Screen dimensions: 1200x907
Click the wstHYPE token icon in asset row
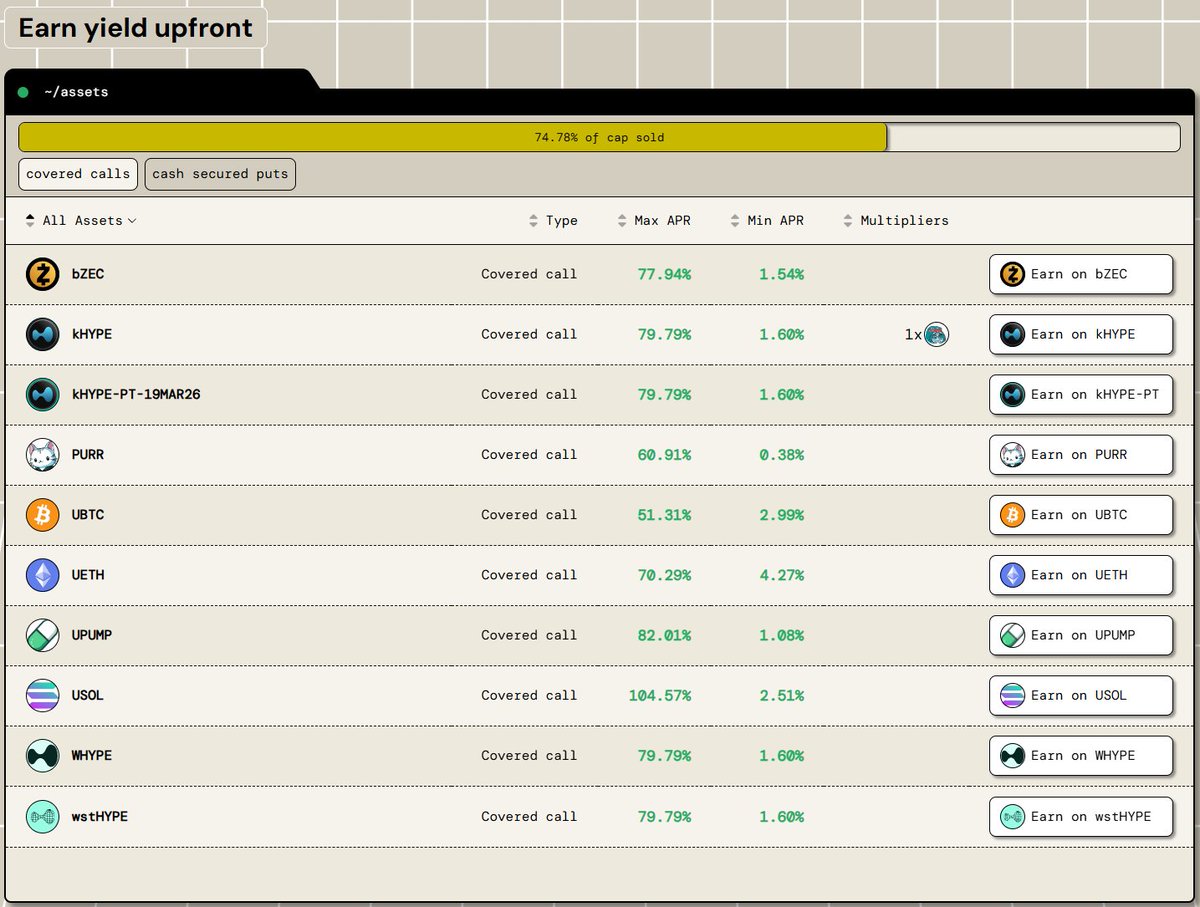point(43,816)
